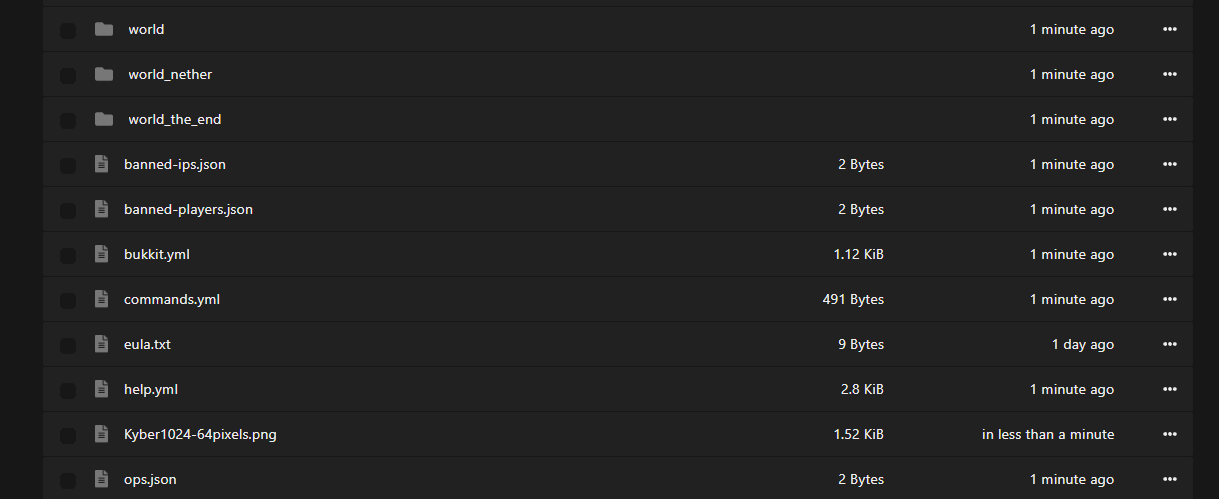Click file icon beside eula.txt
This screenshot has height=499, width=1219.
(101, 344)
